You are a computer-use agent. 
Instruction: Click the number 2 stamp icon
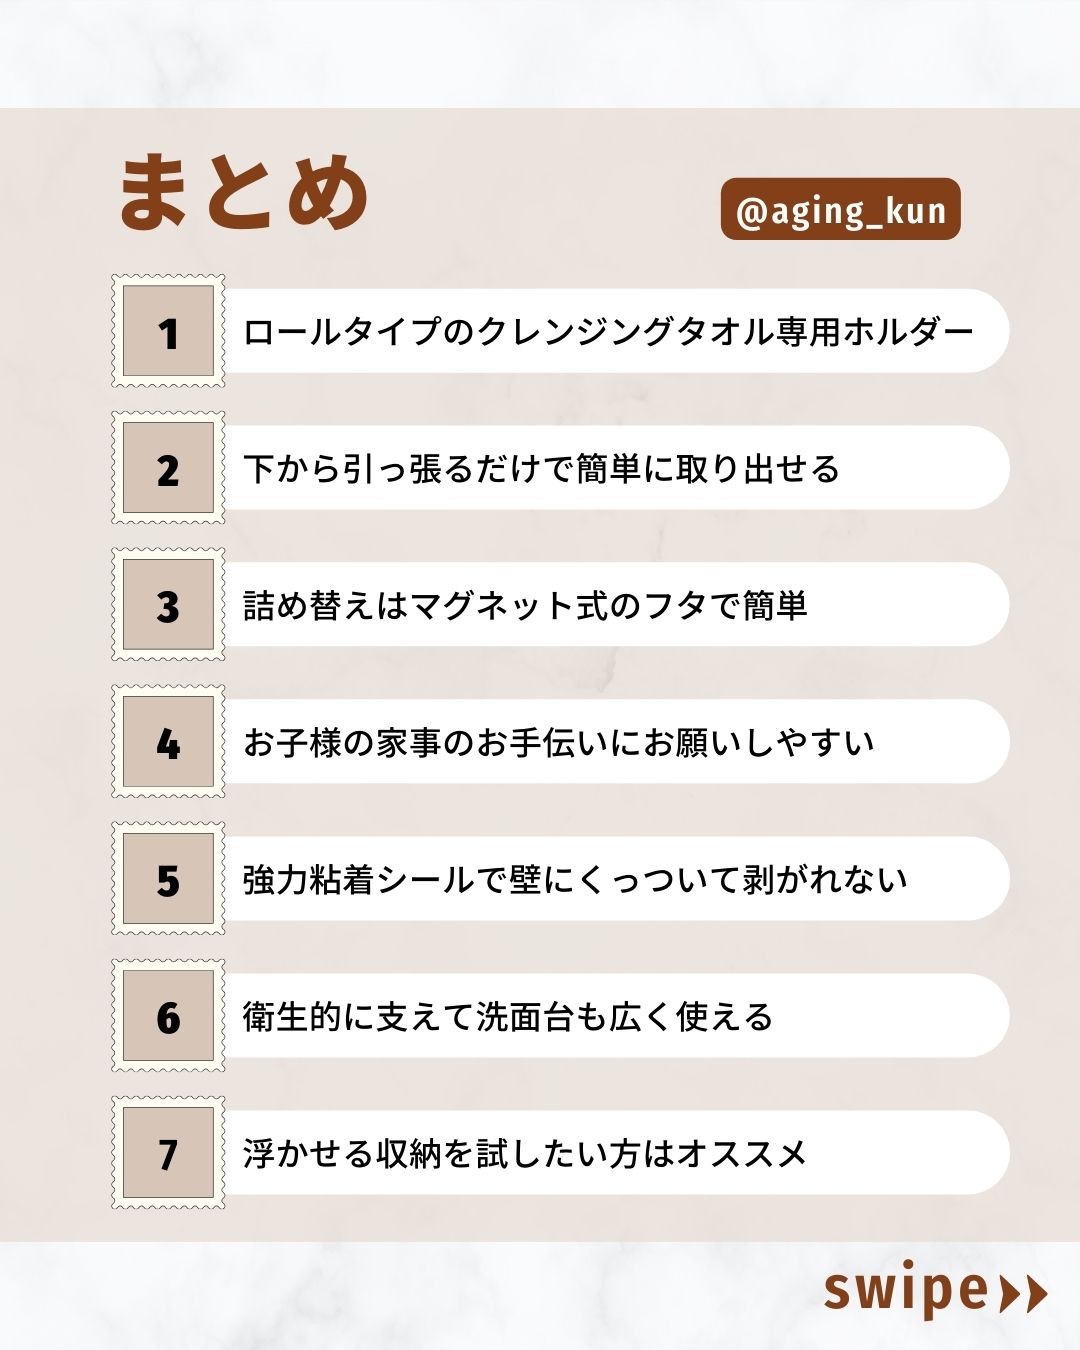pyautogui.click(x=168, y=468)
